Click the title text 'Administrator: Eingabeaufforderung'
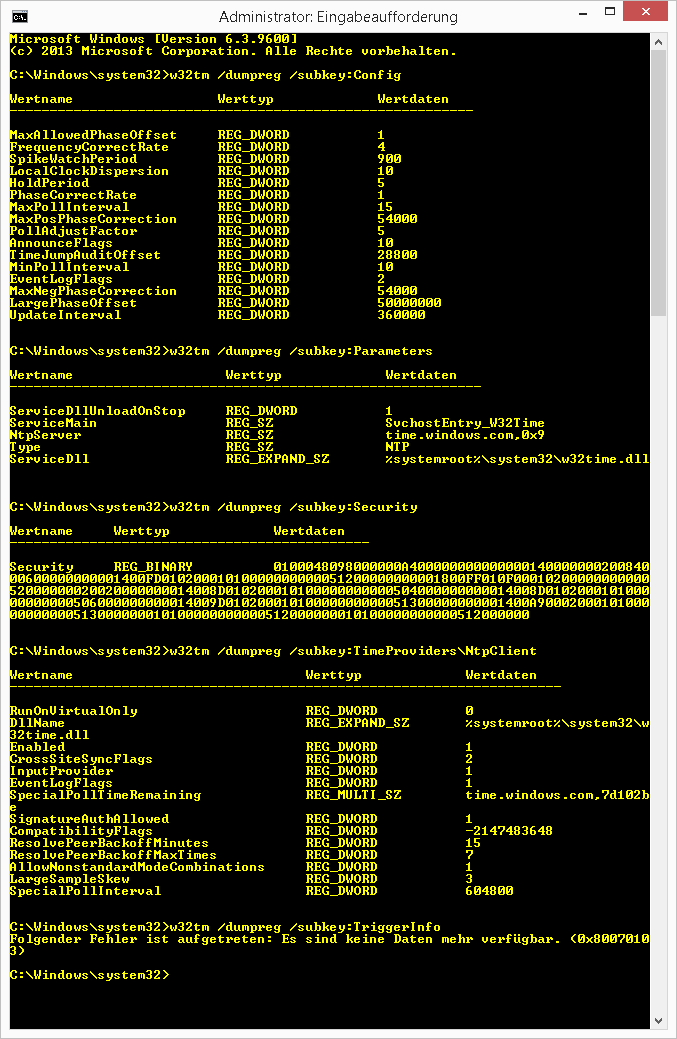This screenshot has width=677, height=1039. point(338,17)
